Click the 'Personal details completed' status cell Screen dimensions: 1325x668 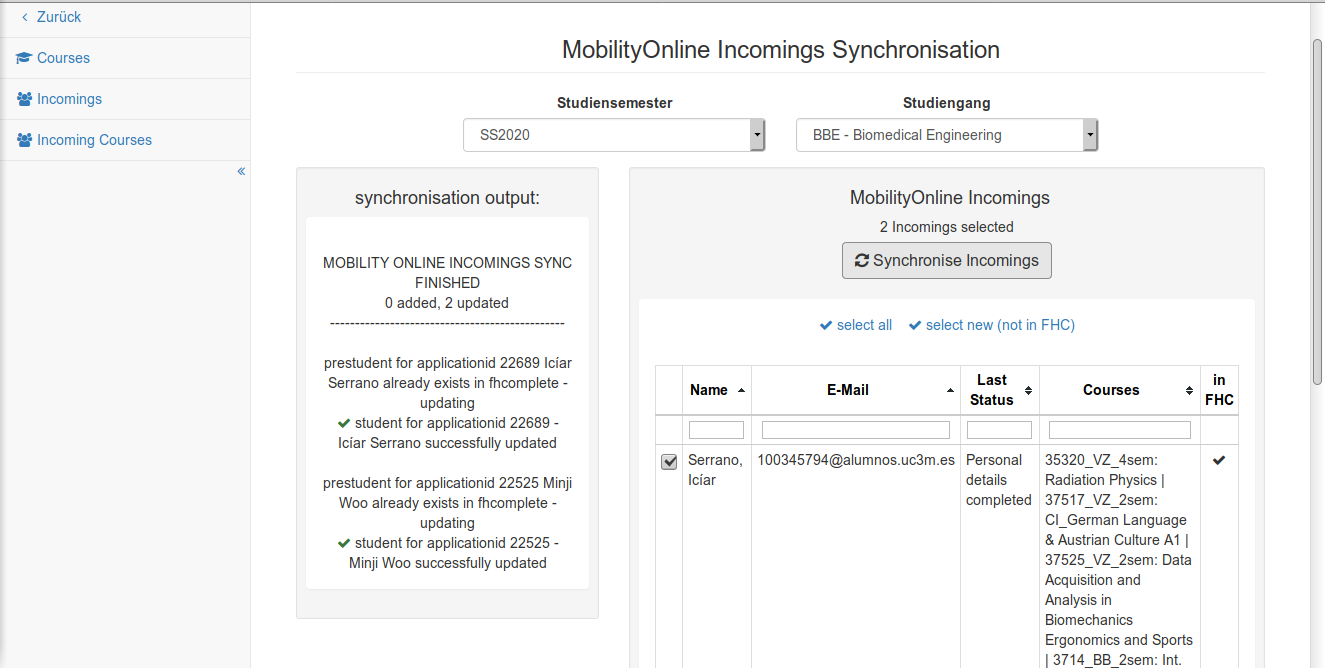pos(999,480)
